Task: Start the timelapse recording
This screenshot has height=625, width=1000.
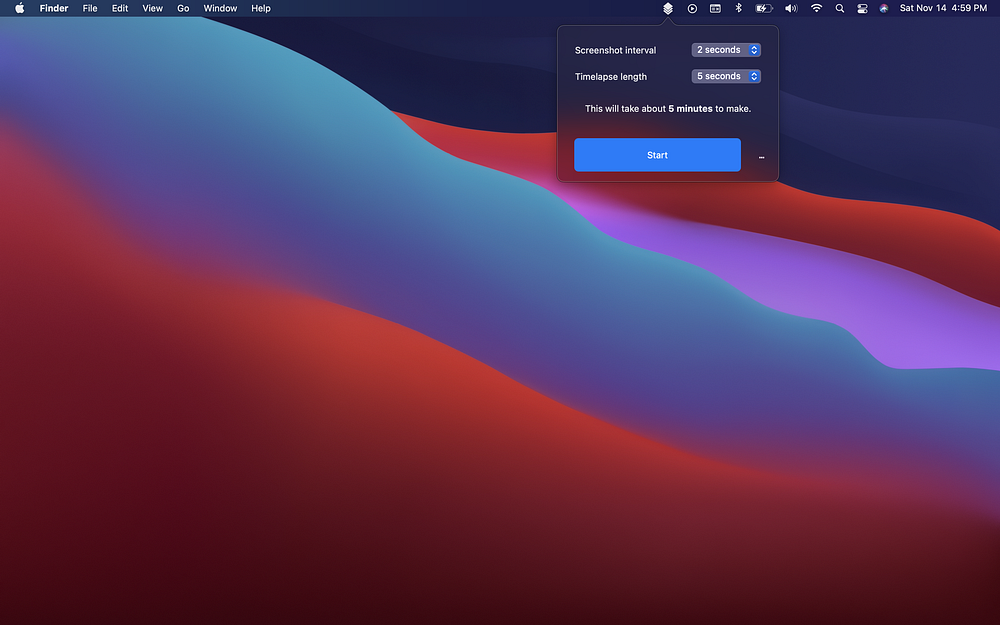Action: pyautogui.click(x=658, y=155)
